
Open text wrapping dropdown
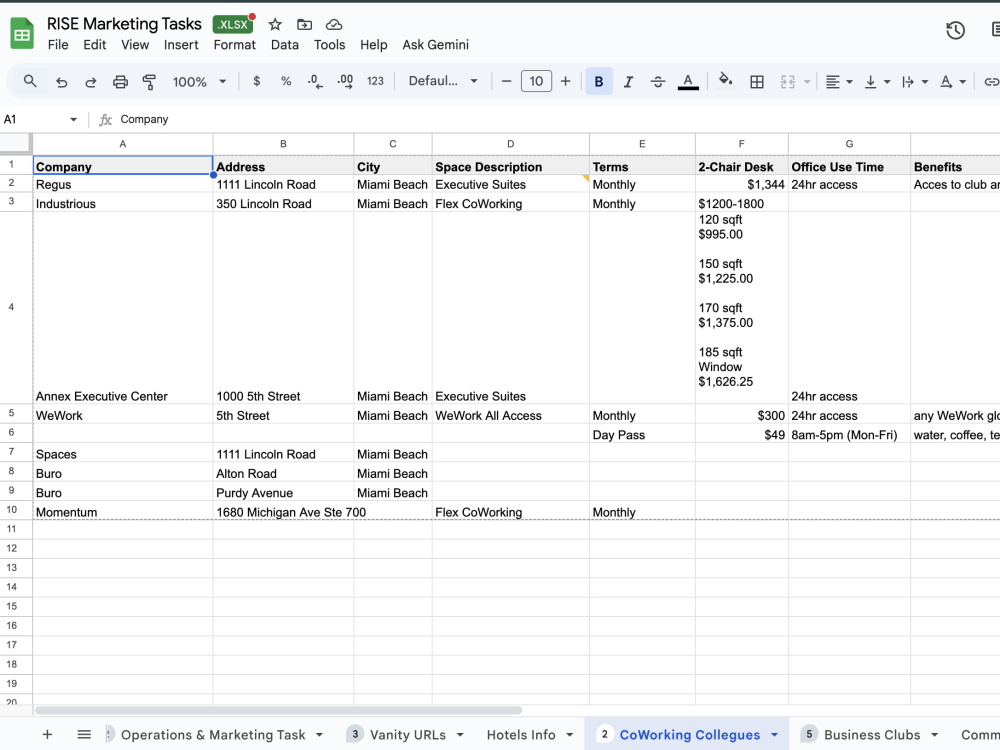pos(914,82)
